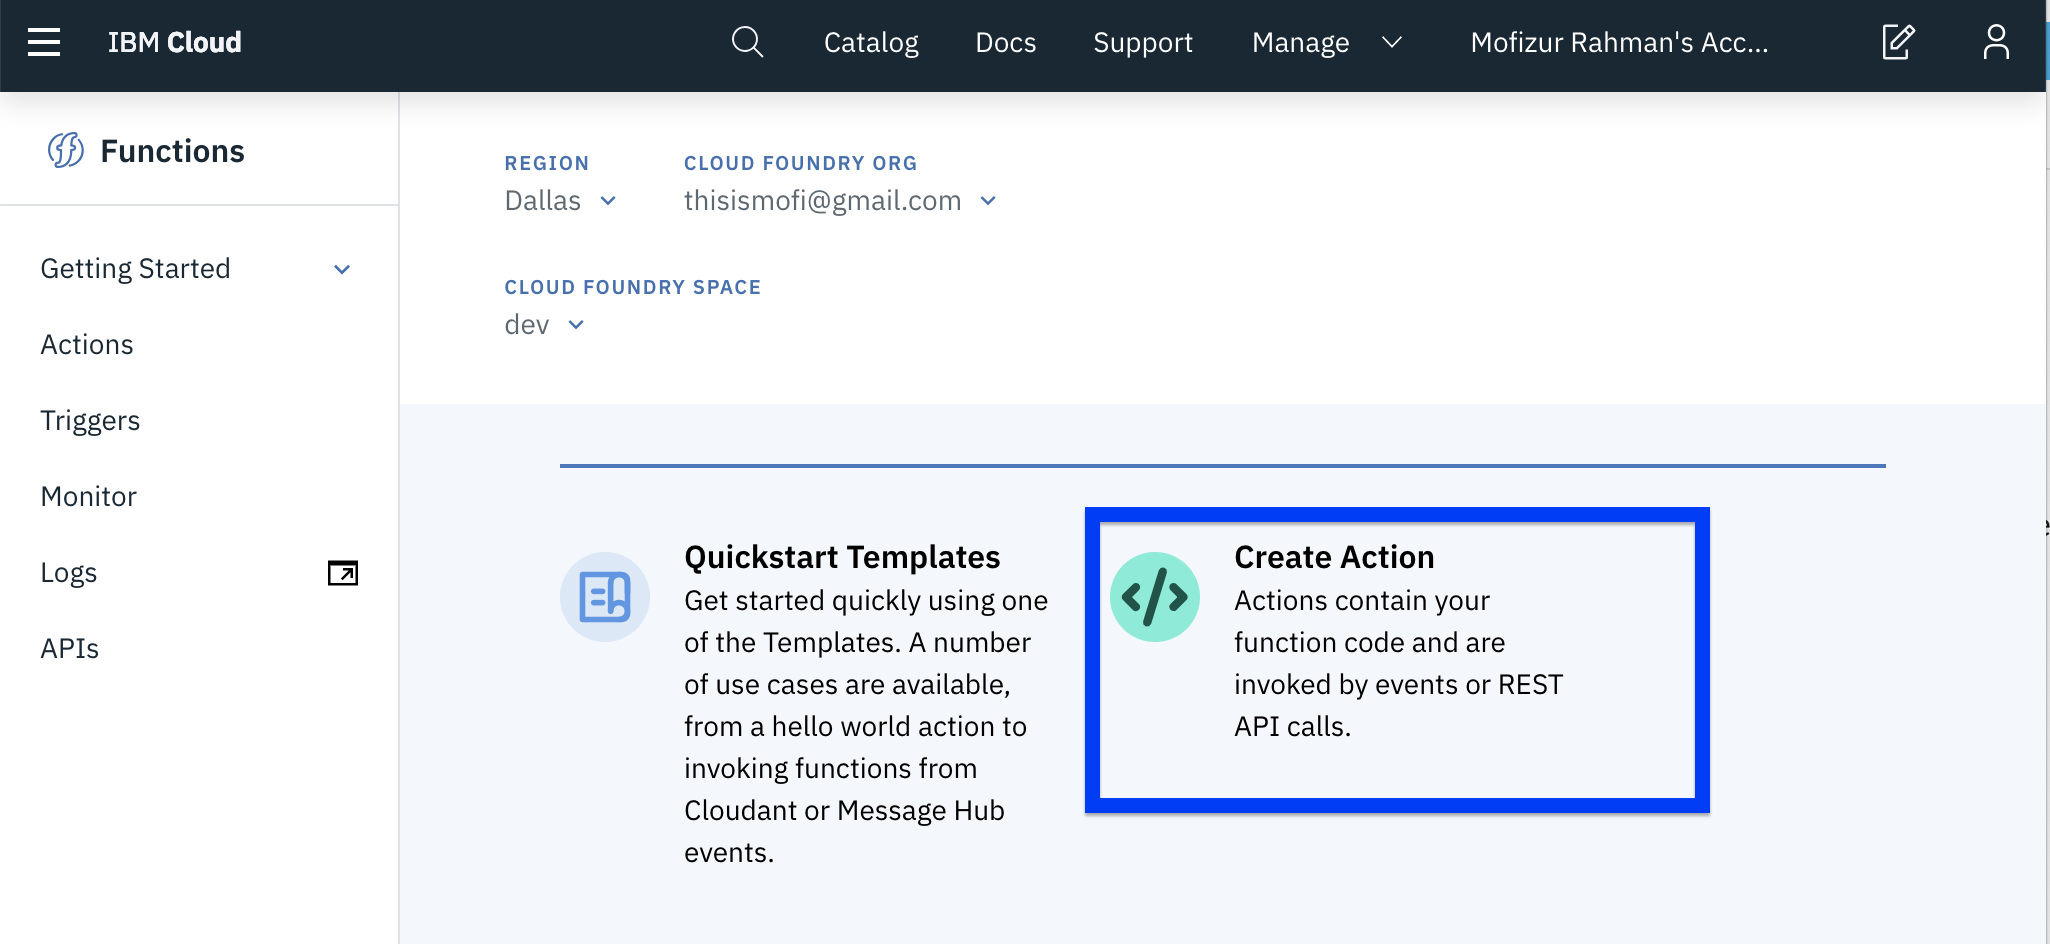Open the feedback edit icon

tap(1898, 42)
